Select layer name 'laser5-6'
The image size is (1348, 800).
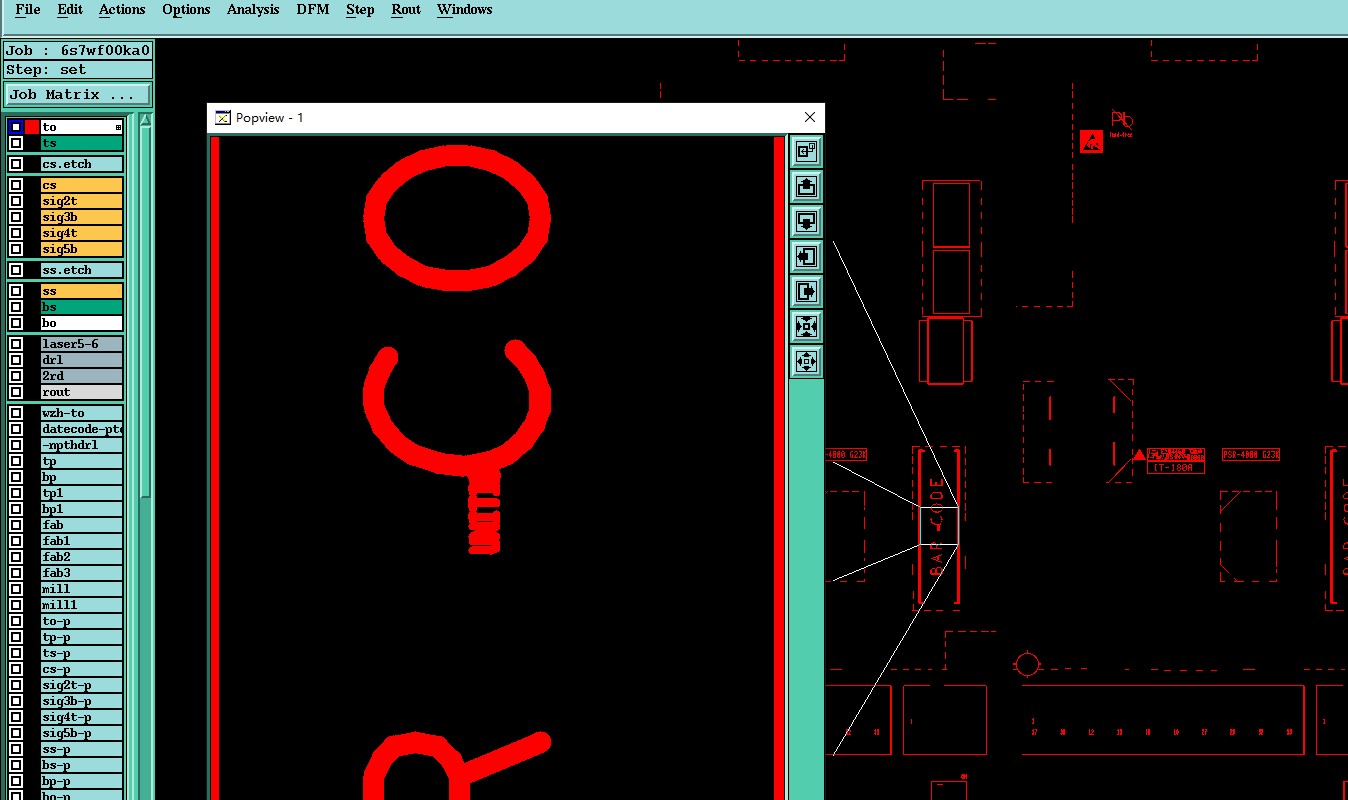(x=81, y=344)
